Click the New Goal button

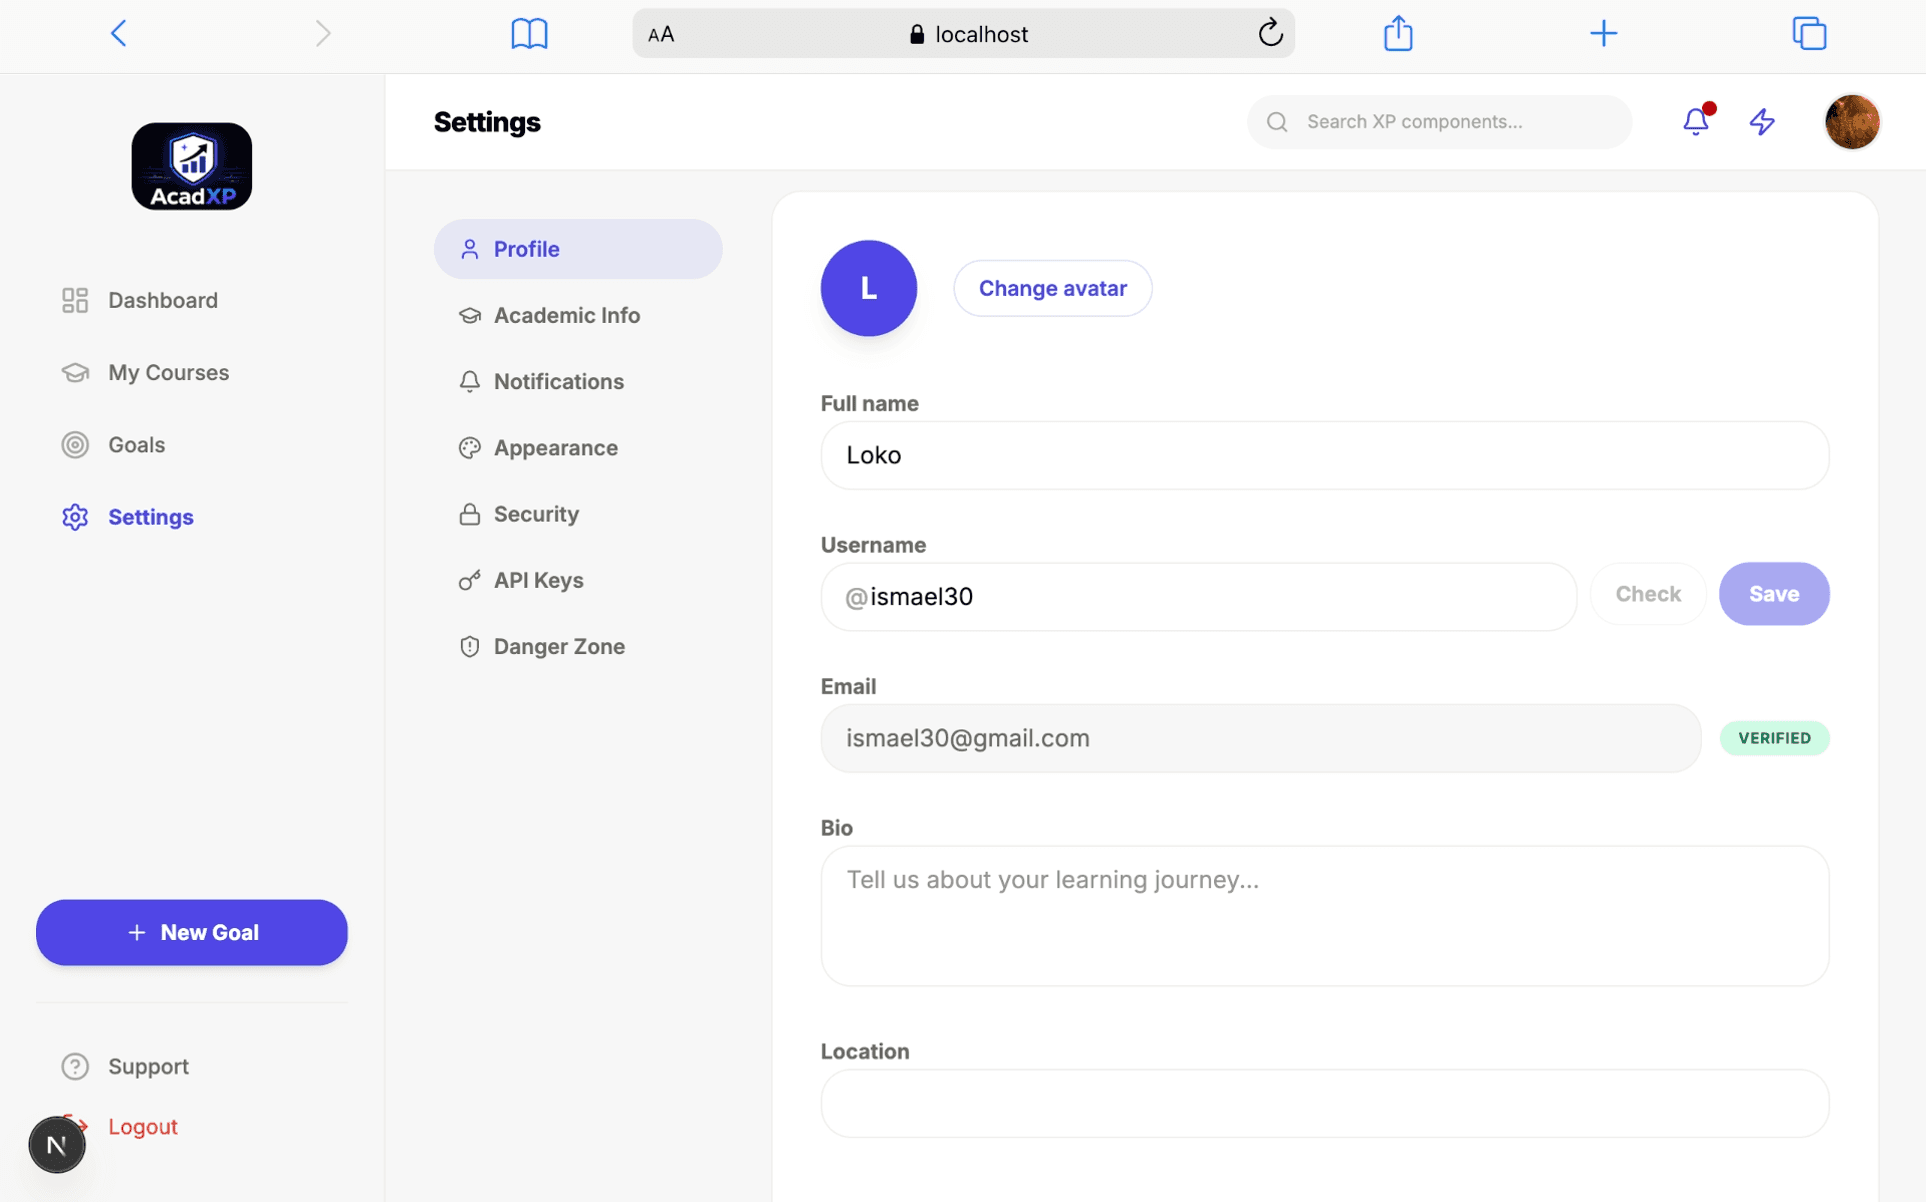[192, 932]
